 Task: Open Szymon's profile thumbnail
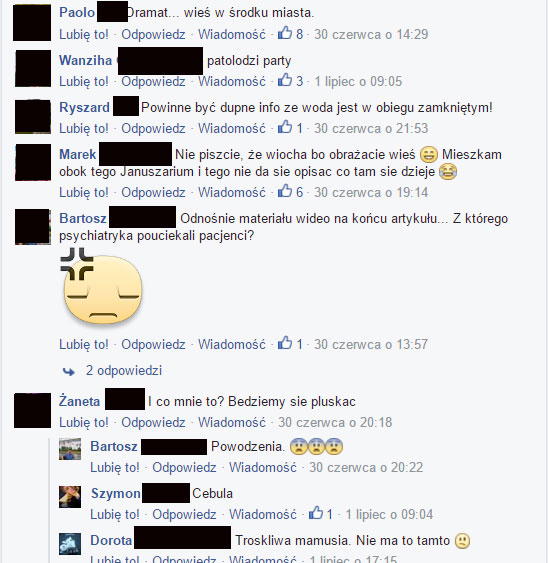pyautogui.click(x=70, y=497)
